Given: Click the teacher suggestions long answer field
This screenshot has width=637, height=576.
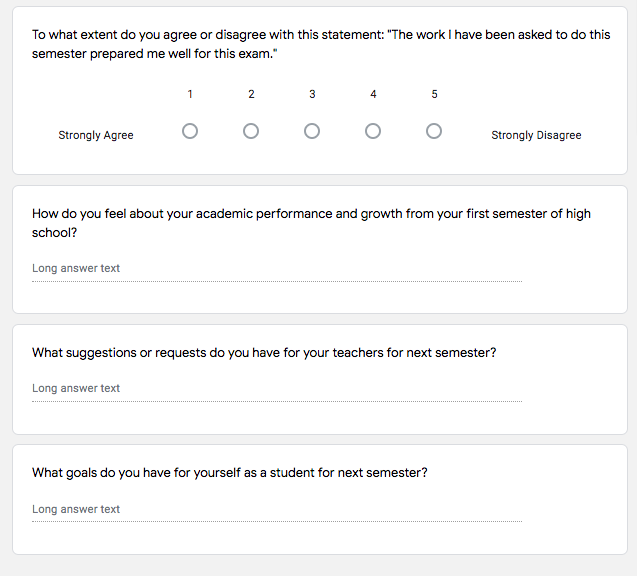Looking at the screenshot, I should pyautogui.click(x=277, y=389).
